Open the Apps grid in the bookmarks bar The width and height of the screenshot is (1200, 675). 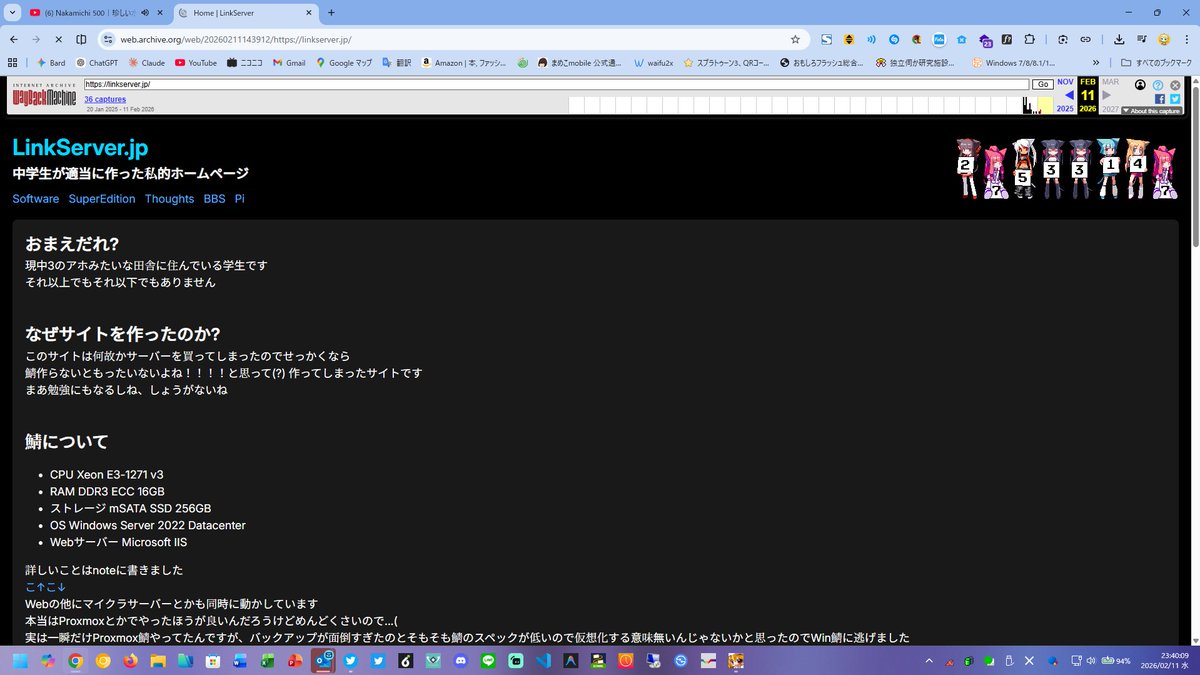tap(13, 62)
